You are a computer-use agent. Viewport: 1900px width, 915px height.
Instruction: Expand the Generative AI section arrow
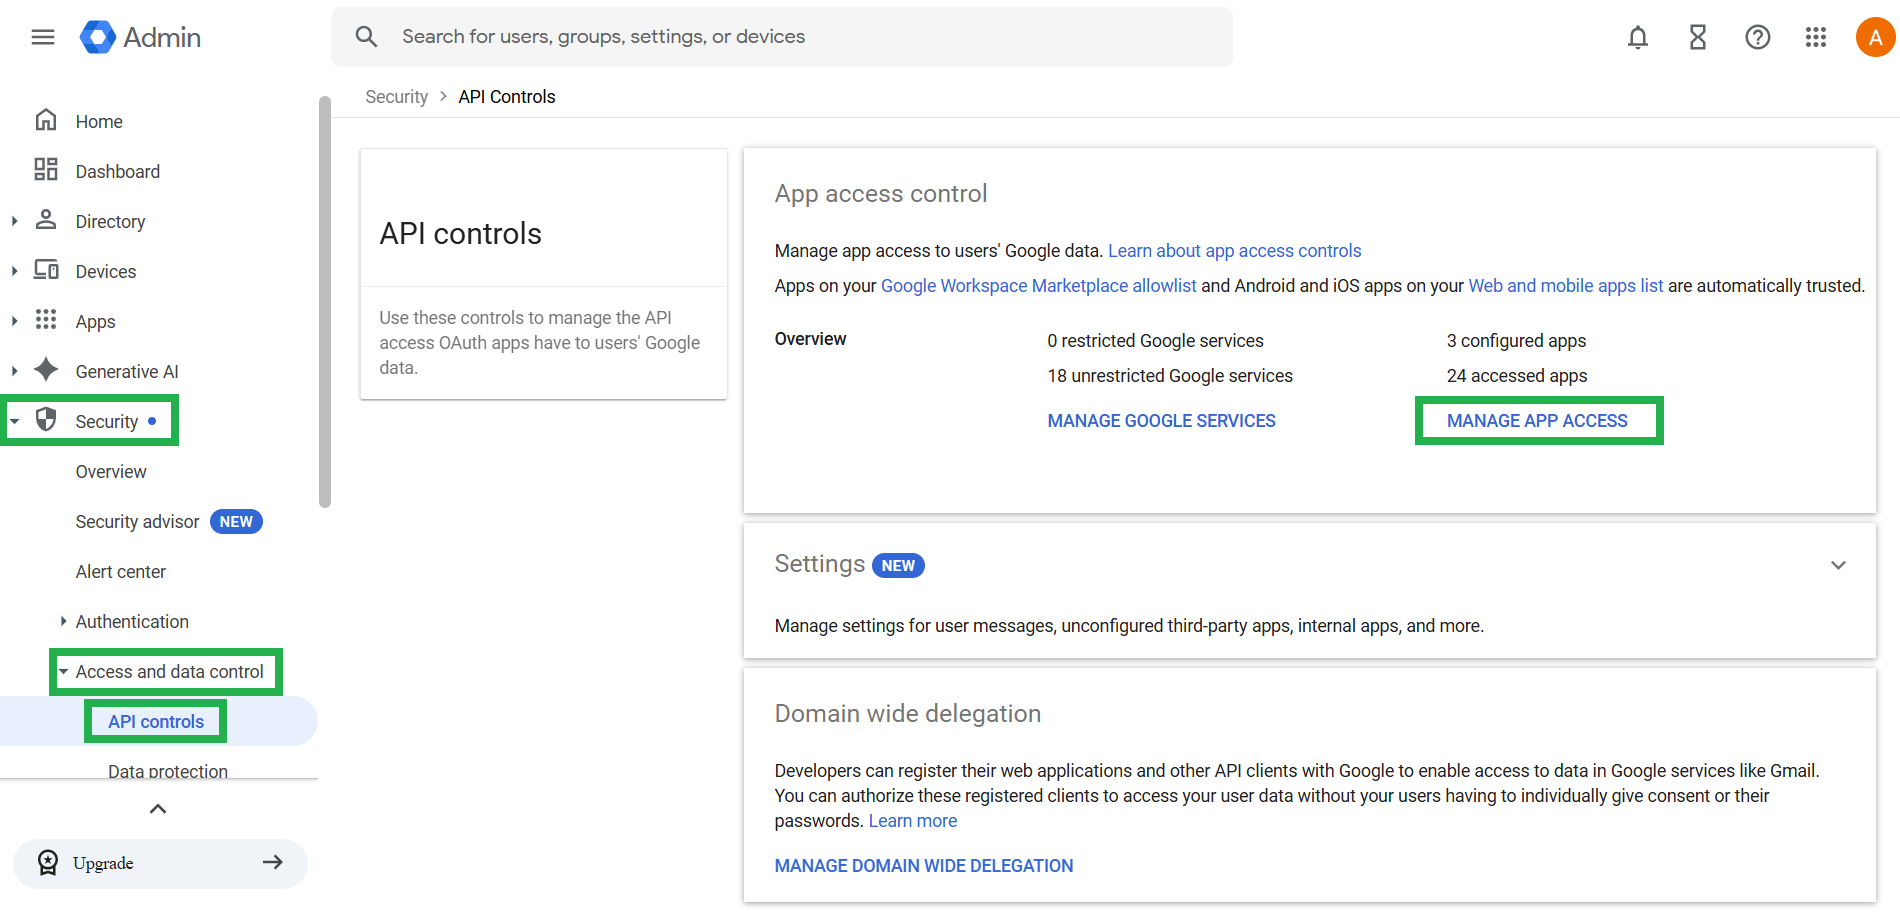14,371
